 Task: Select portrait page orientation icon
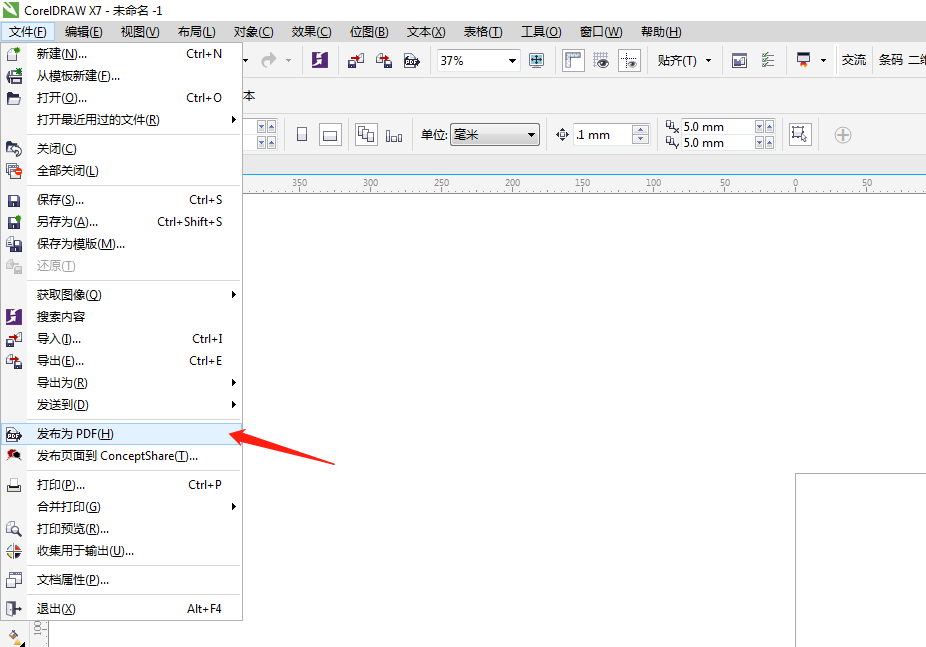click(302, 135)
